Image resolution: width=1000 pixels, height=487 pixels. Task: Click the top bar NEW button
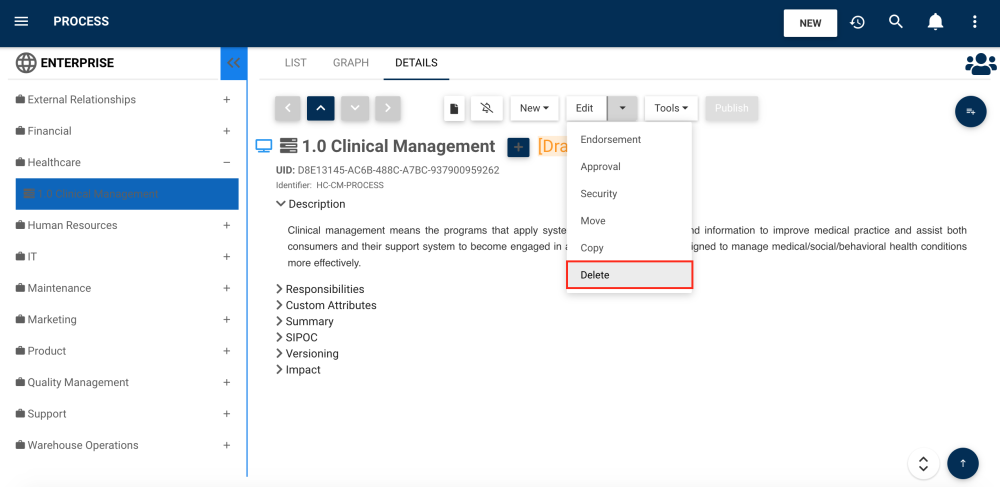(x=810, y=23)
